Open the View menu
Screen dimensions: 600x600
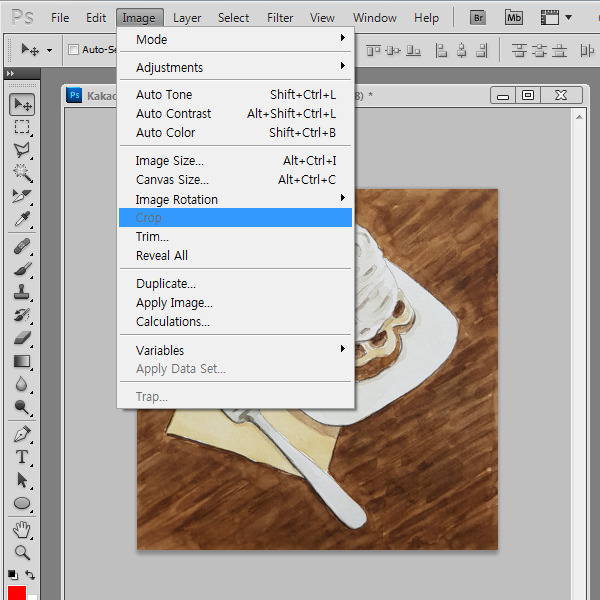[322, 18]
